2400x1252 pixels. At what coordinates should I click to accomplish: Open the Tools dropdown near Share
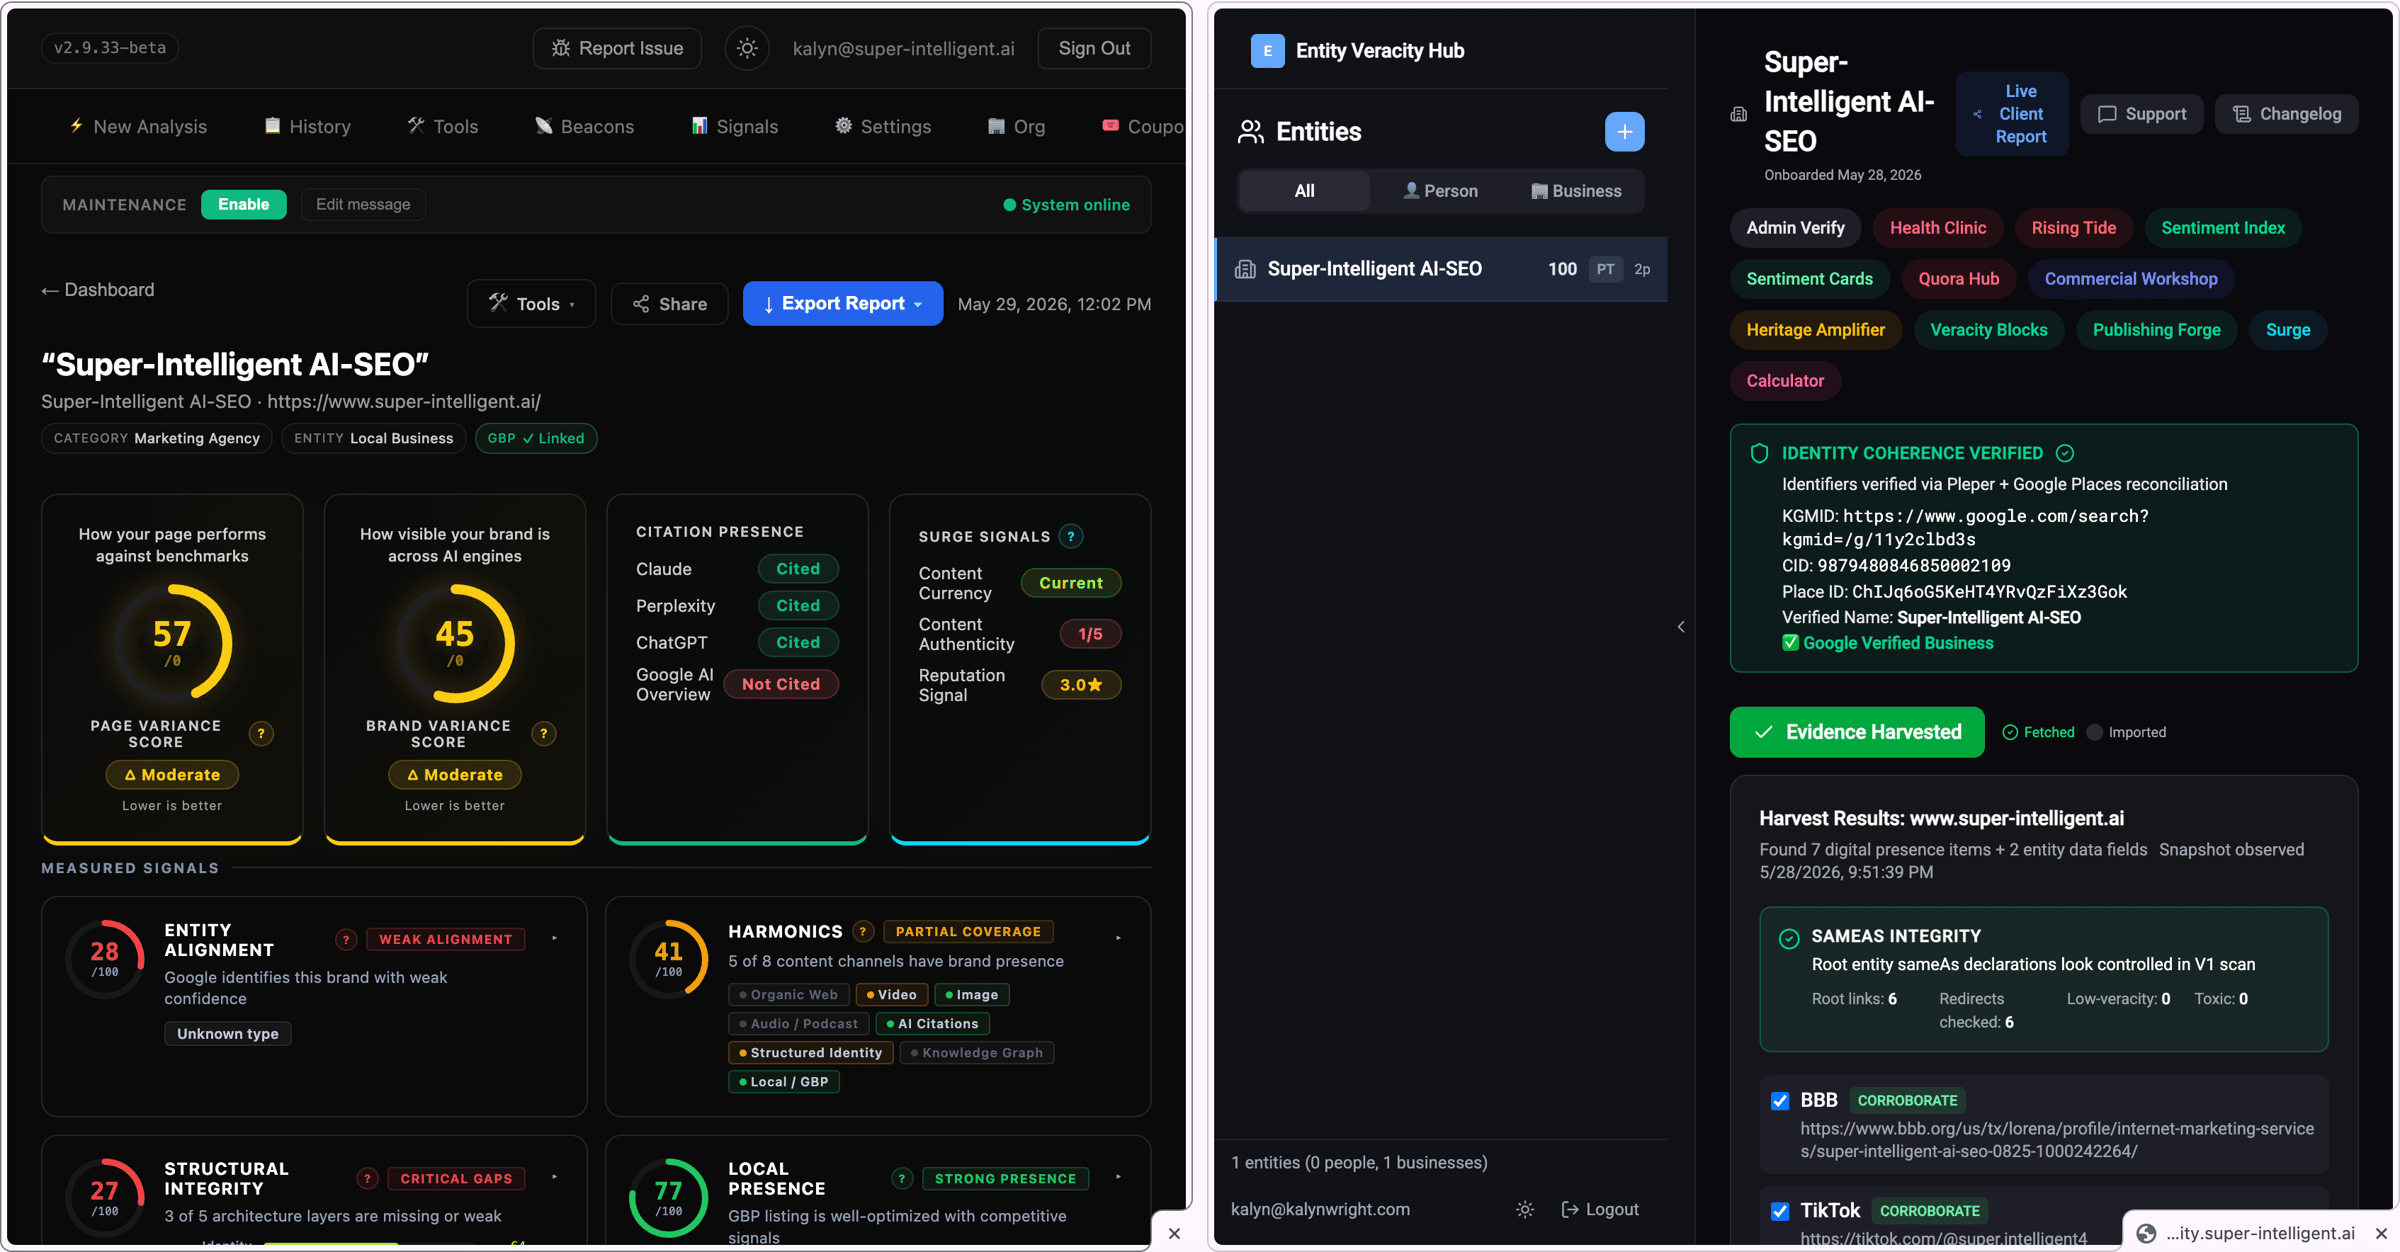pyautogui.click(x=531, y=304)
